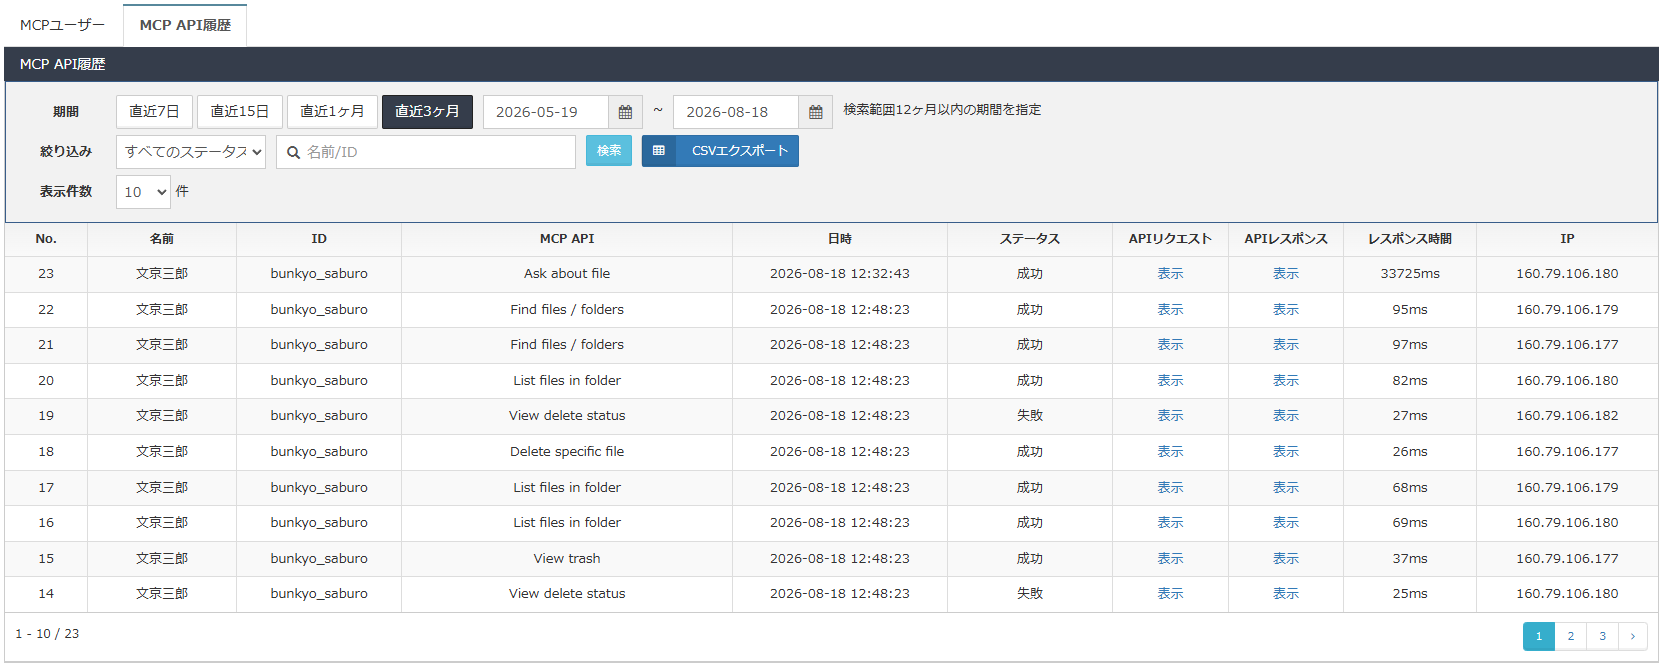Image resolution: width=1665 pixels, height=669 pixels.
Task: Show the API request for row 14
Action: 1170,594
